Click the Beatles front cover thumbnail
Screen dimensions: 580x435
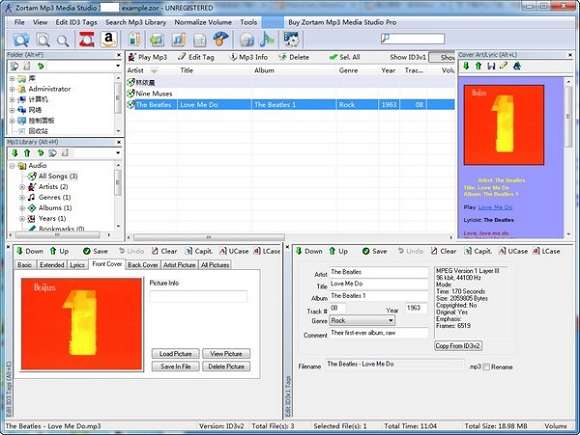click(82, 324)
